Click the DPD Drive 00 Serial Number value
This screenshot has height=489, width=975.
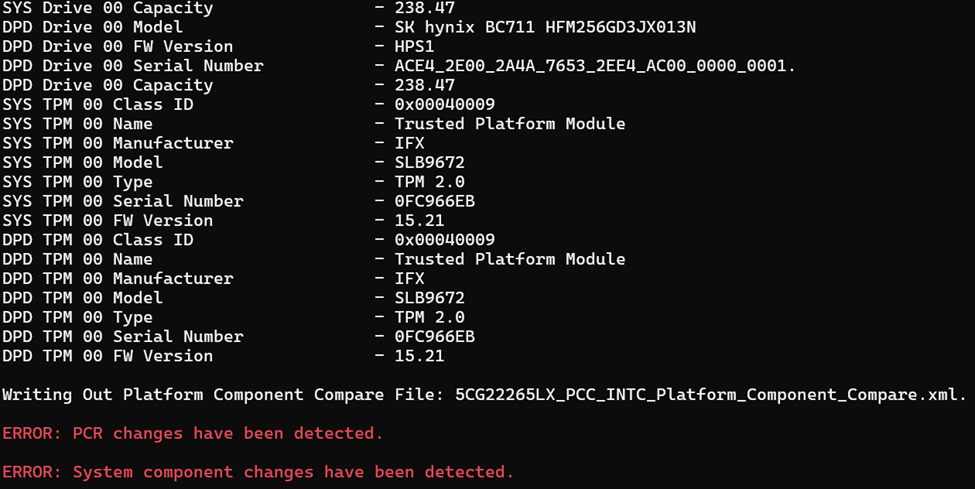coord(595,66)
